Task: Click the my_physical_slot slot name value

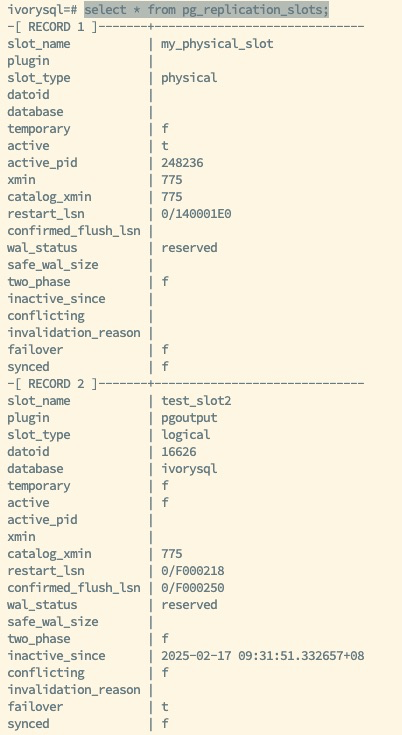Action: 217,44
